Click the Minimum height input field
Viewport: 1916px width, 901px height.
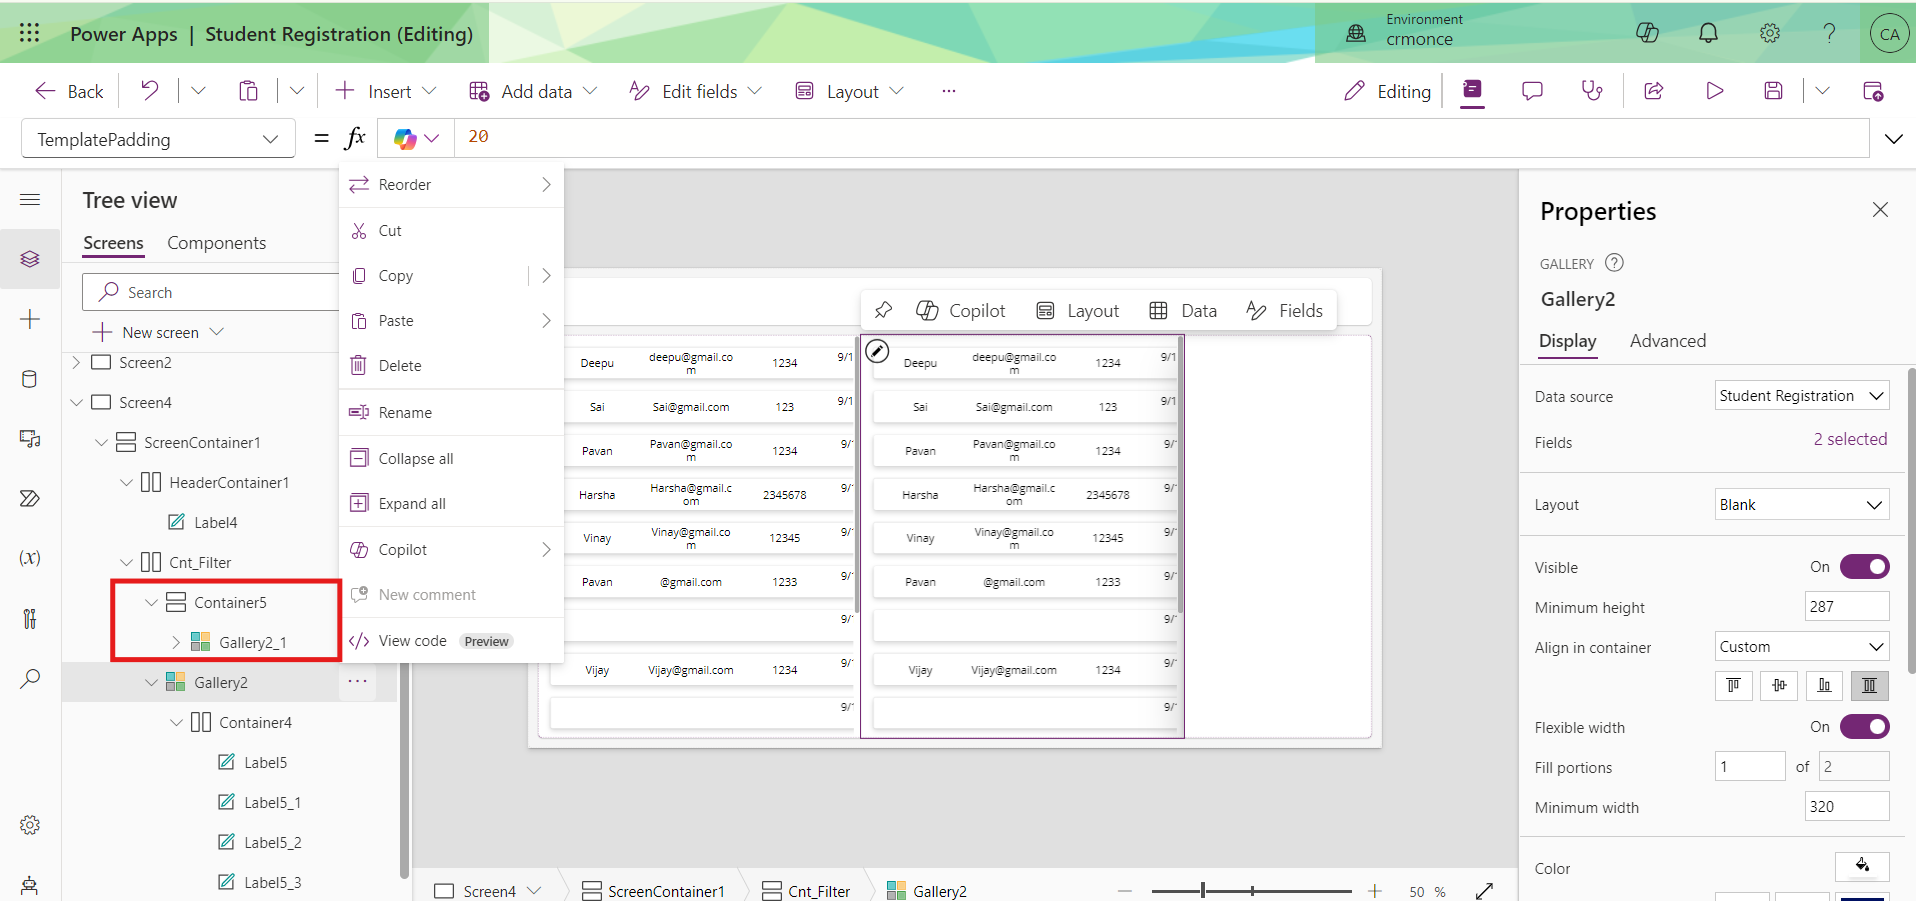(1847, 606)
